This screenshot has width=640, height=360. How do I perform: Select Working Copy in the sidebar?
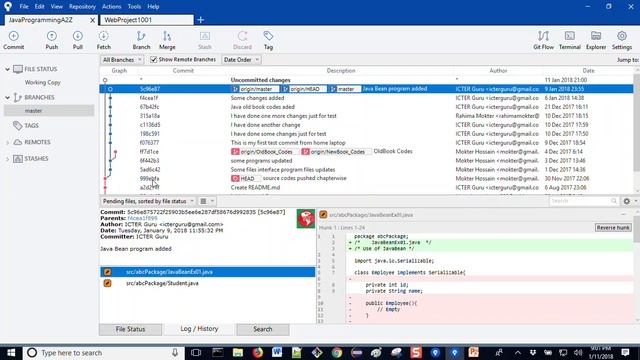point(42,82)
